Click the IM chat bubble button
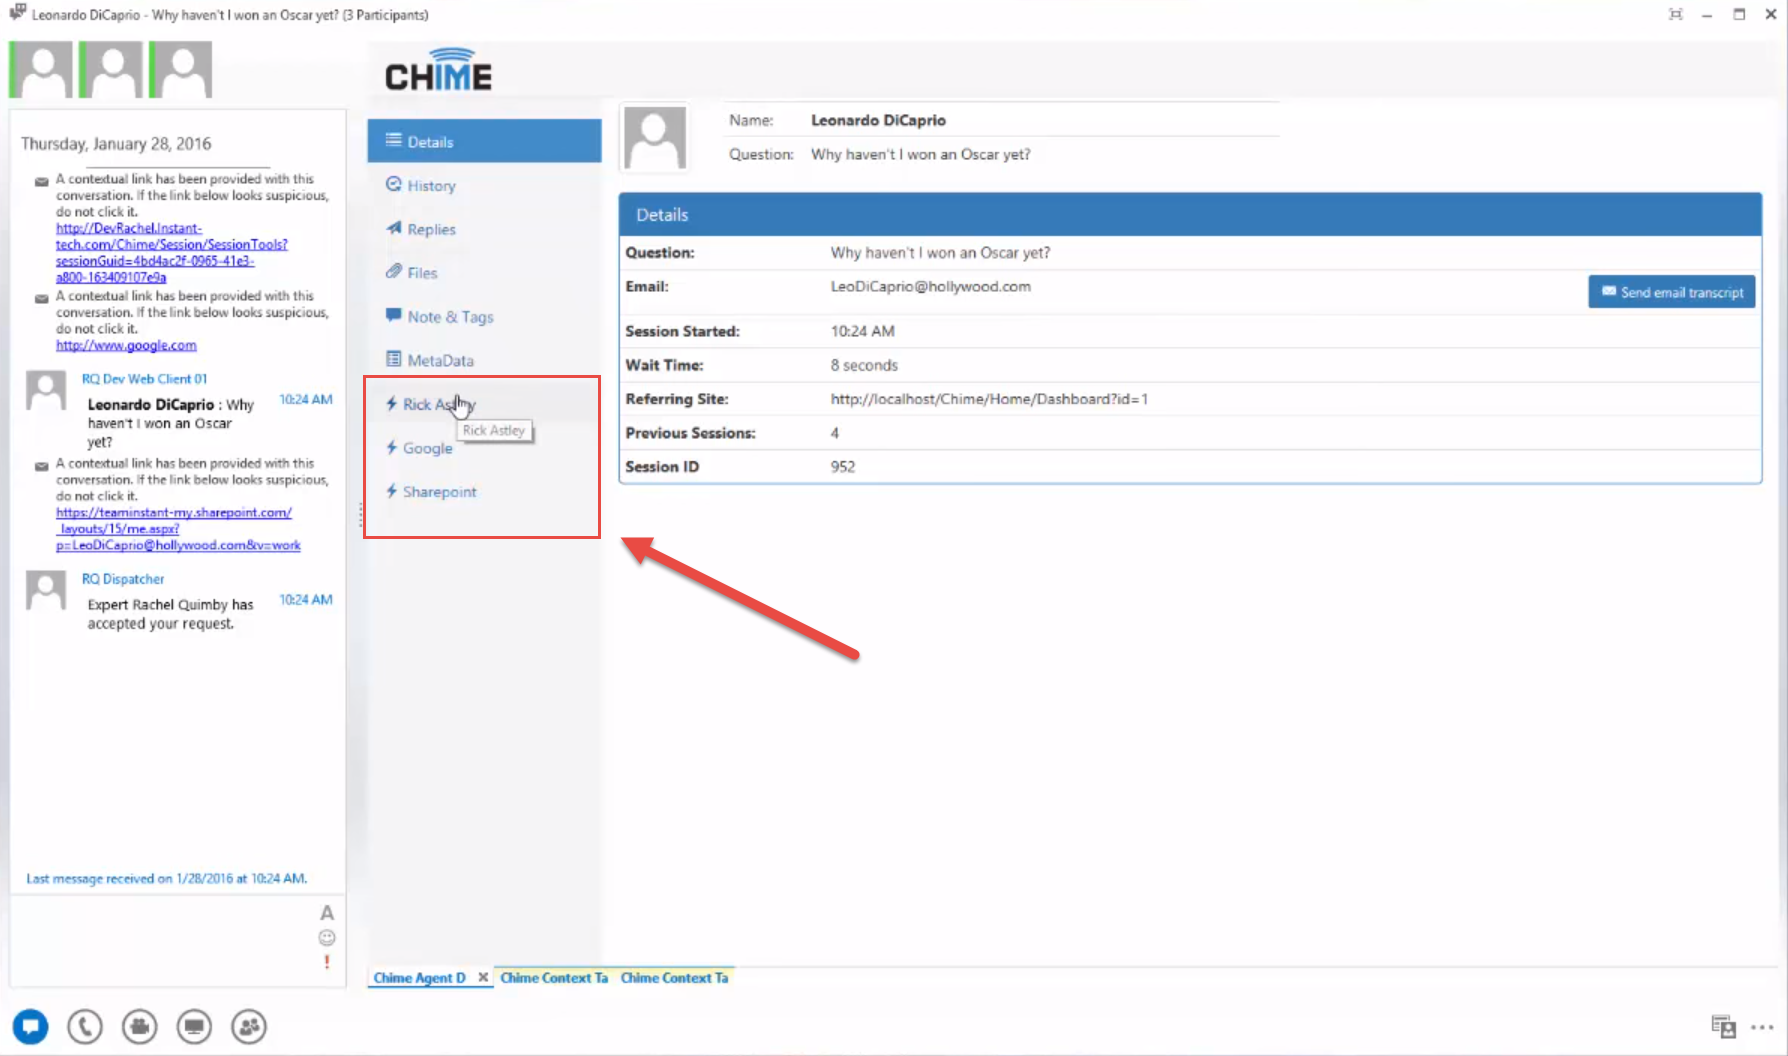The image size is (1788, 1056). (x=30, y=1026)
